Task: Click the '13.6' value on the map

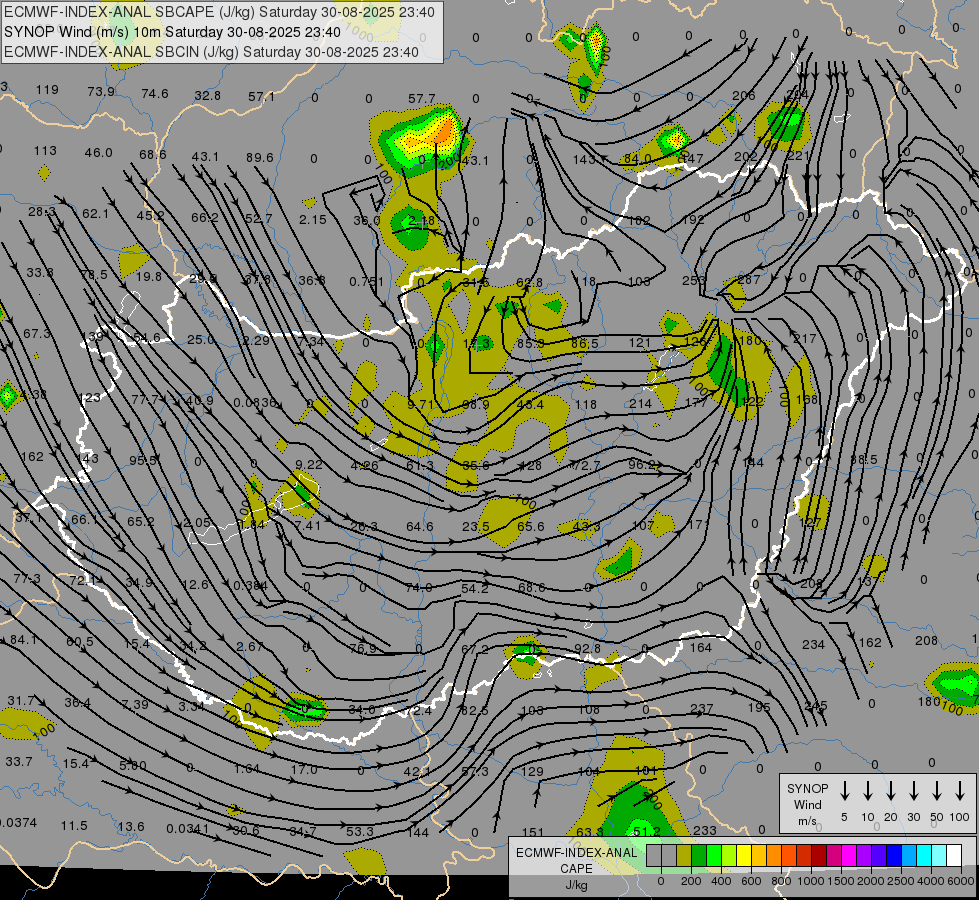Action: click(131, 826)
